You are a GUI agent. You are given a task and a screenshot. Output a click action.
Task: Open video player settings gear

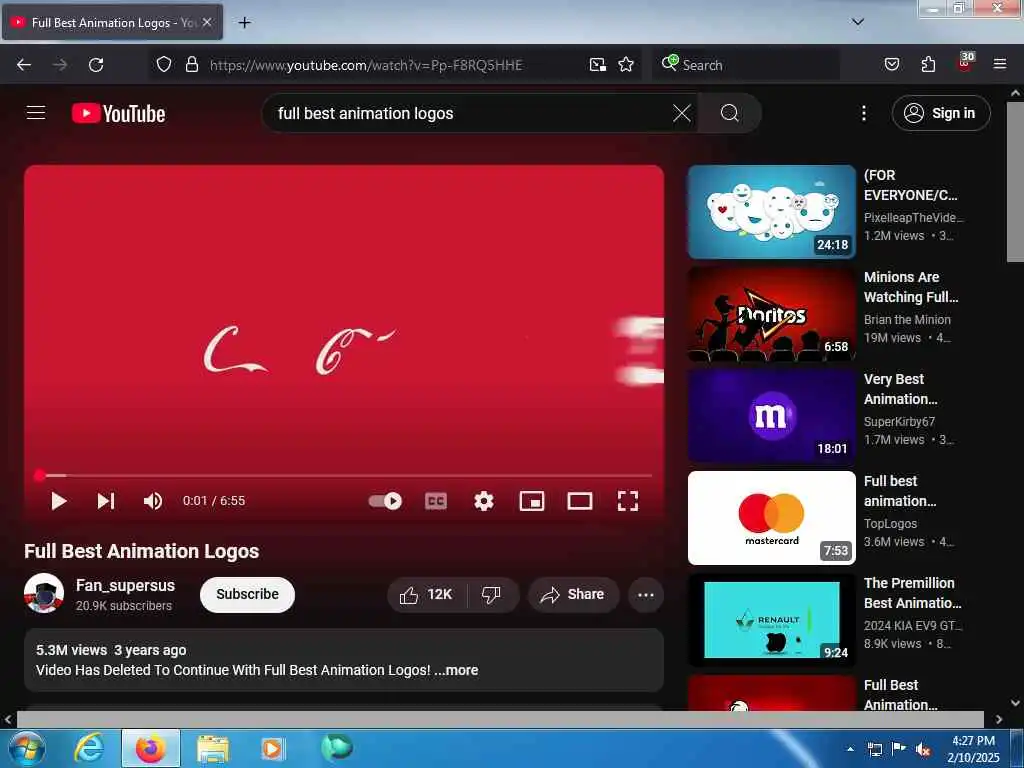pos(483,501)
